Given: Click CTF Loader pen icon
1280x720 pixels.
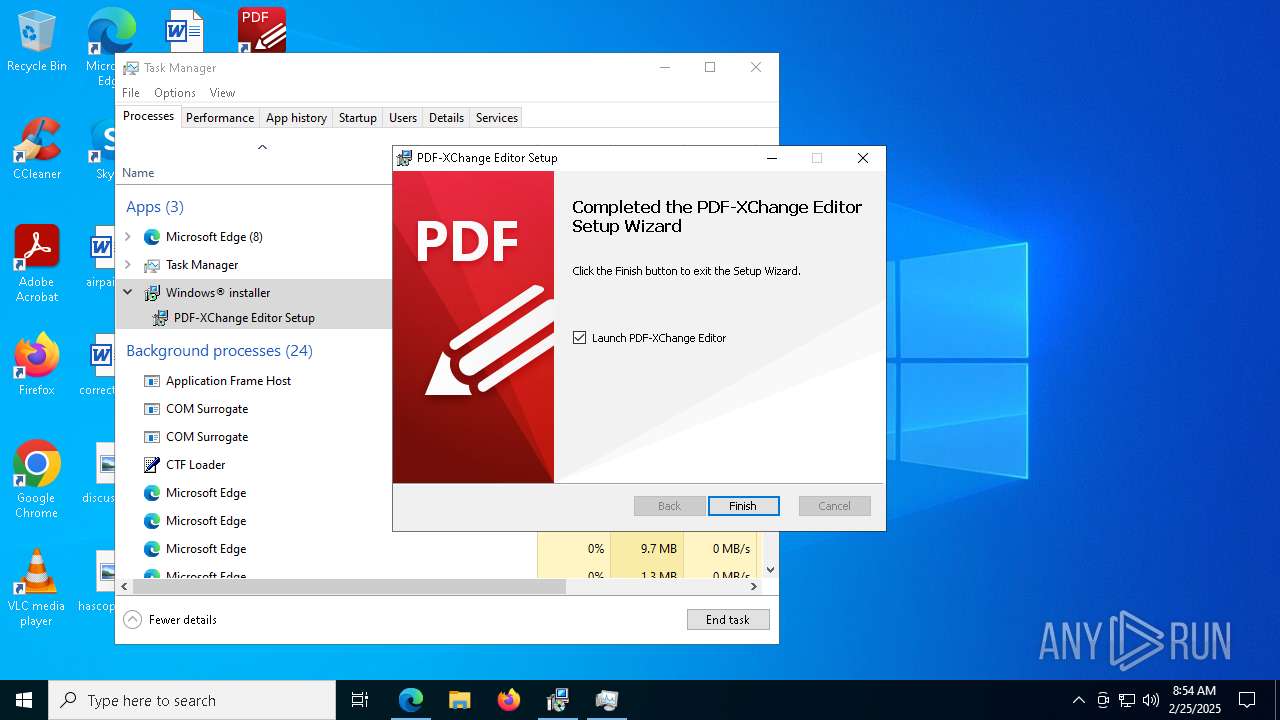Looking at the screenshot, I should (152, 465).
